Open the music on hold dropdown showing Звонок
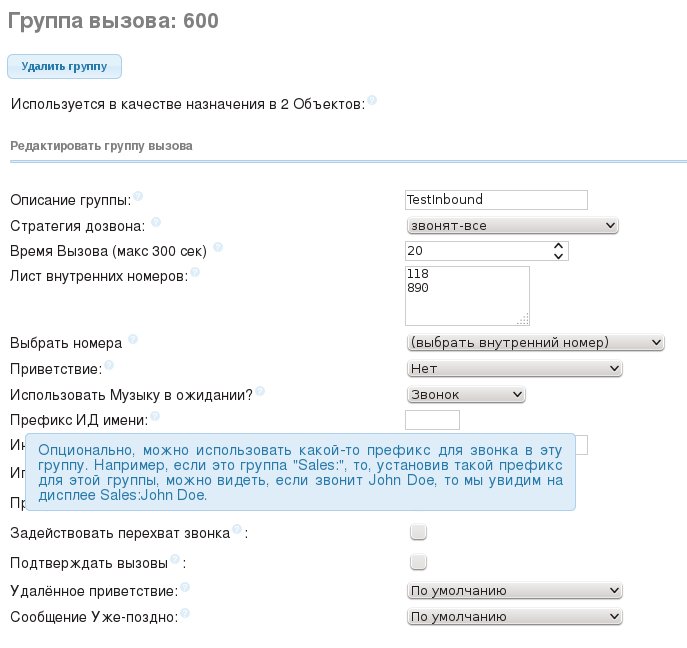Viewport: 687px width, 648px height. 466,395
